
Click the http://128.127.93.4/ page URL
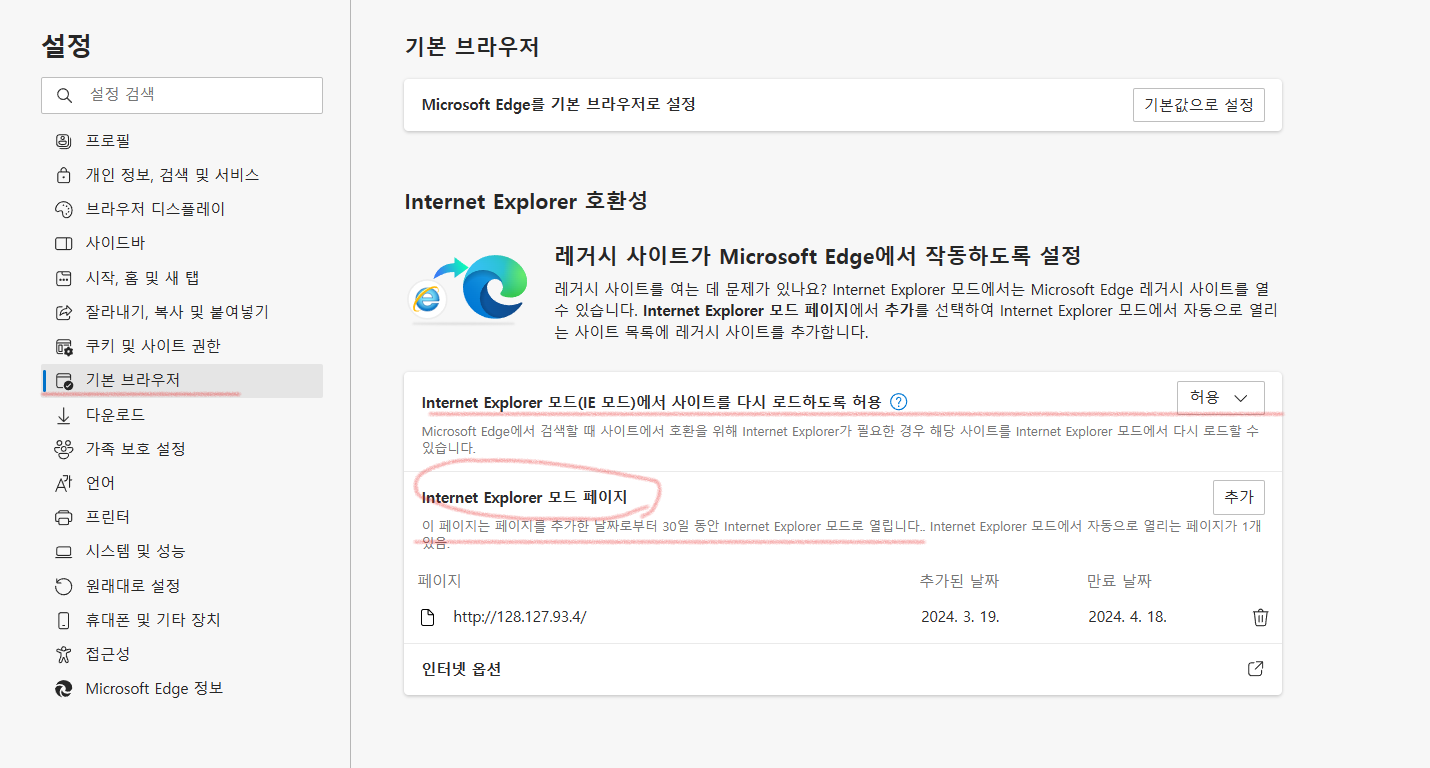pyautogui.click(x=520, y=617)
